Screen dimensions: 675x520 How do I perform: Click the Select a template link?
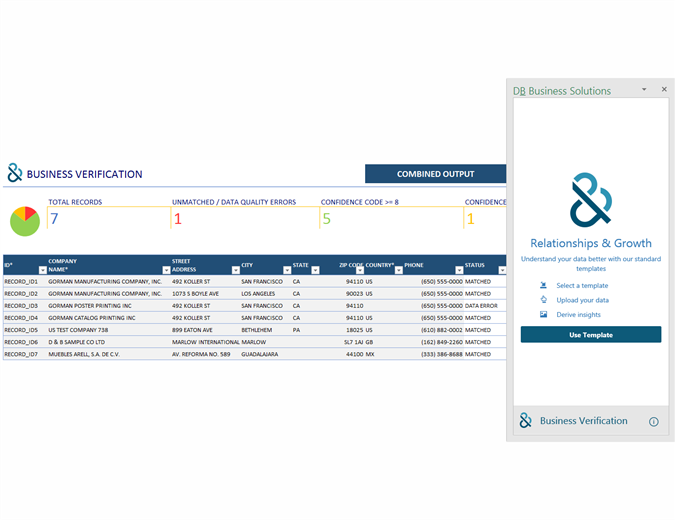point(582,285)
